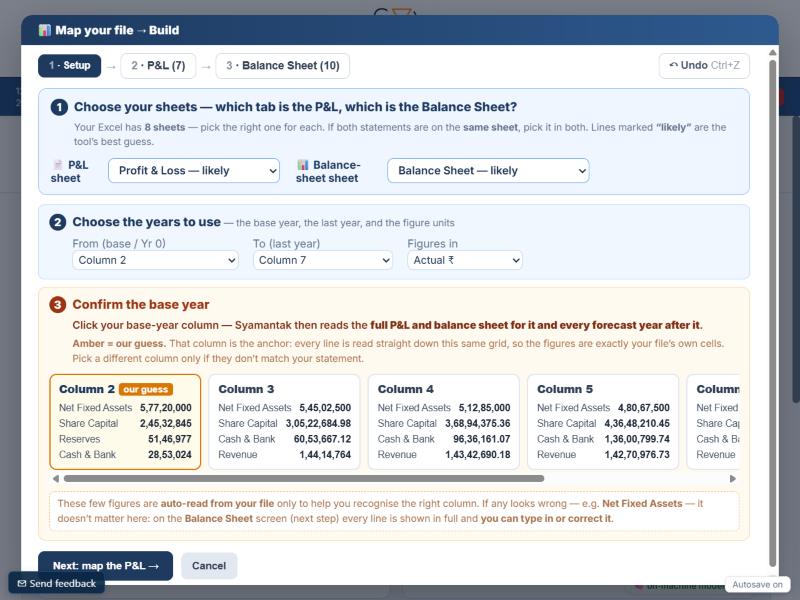800x600 pixels.
Task: Click the Undo button
Action: pyautogui.click(x=704, y=65)
